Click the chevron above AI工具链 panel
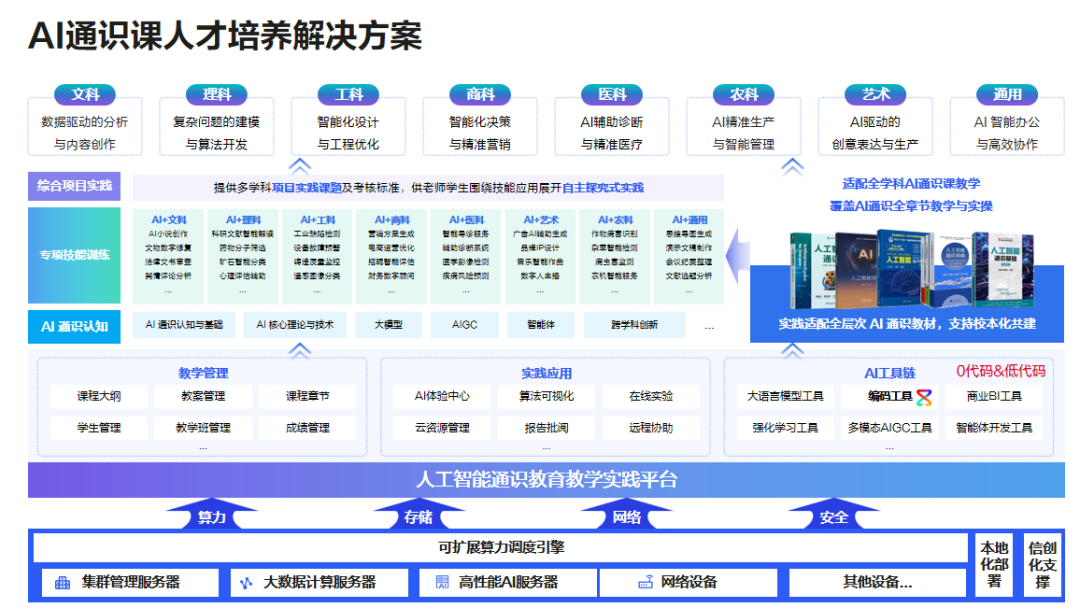Viewport: 1080px width, 608px height. (792, 350)
